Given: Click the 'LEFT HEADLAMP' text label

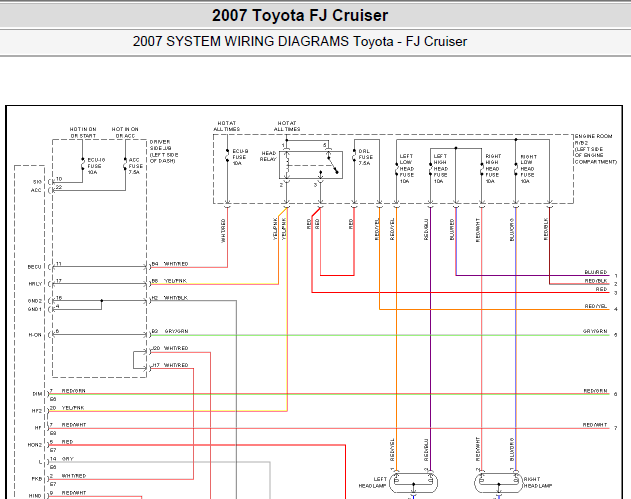Looking at the screenshot, I should tap(373, 483).
